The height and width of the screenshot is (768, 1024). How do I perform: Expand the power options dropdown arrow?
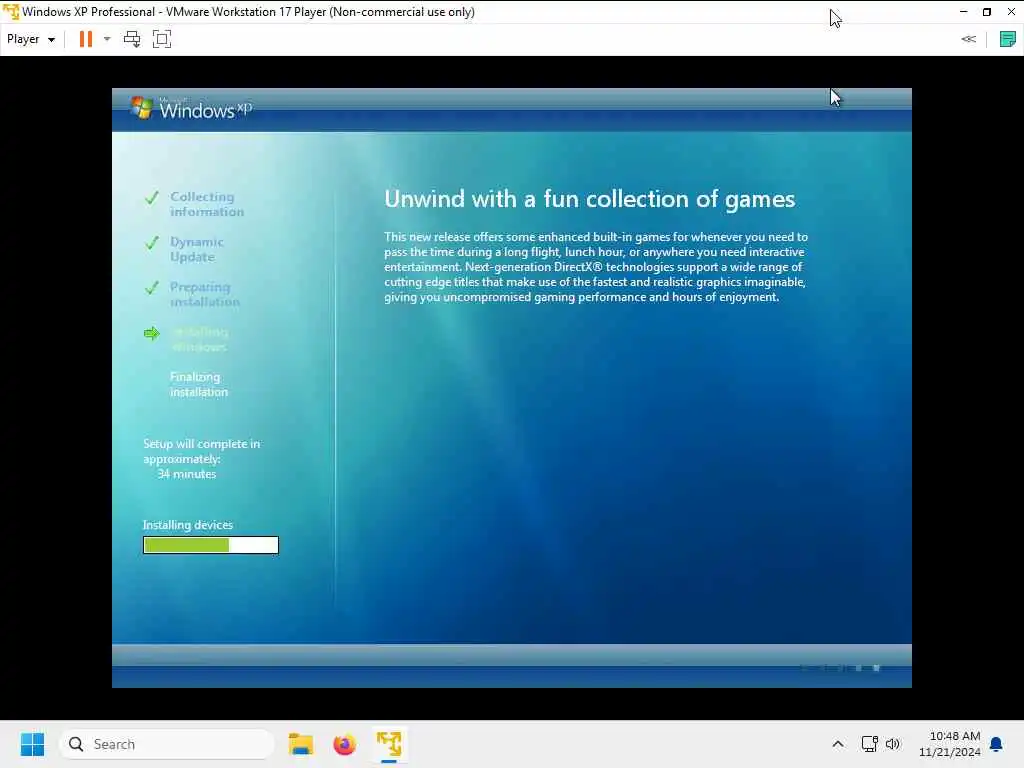[x=107, y=39]
